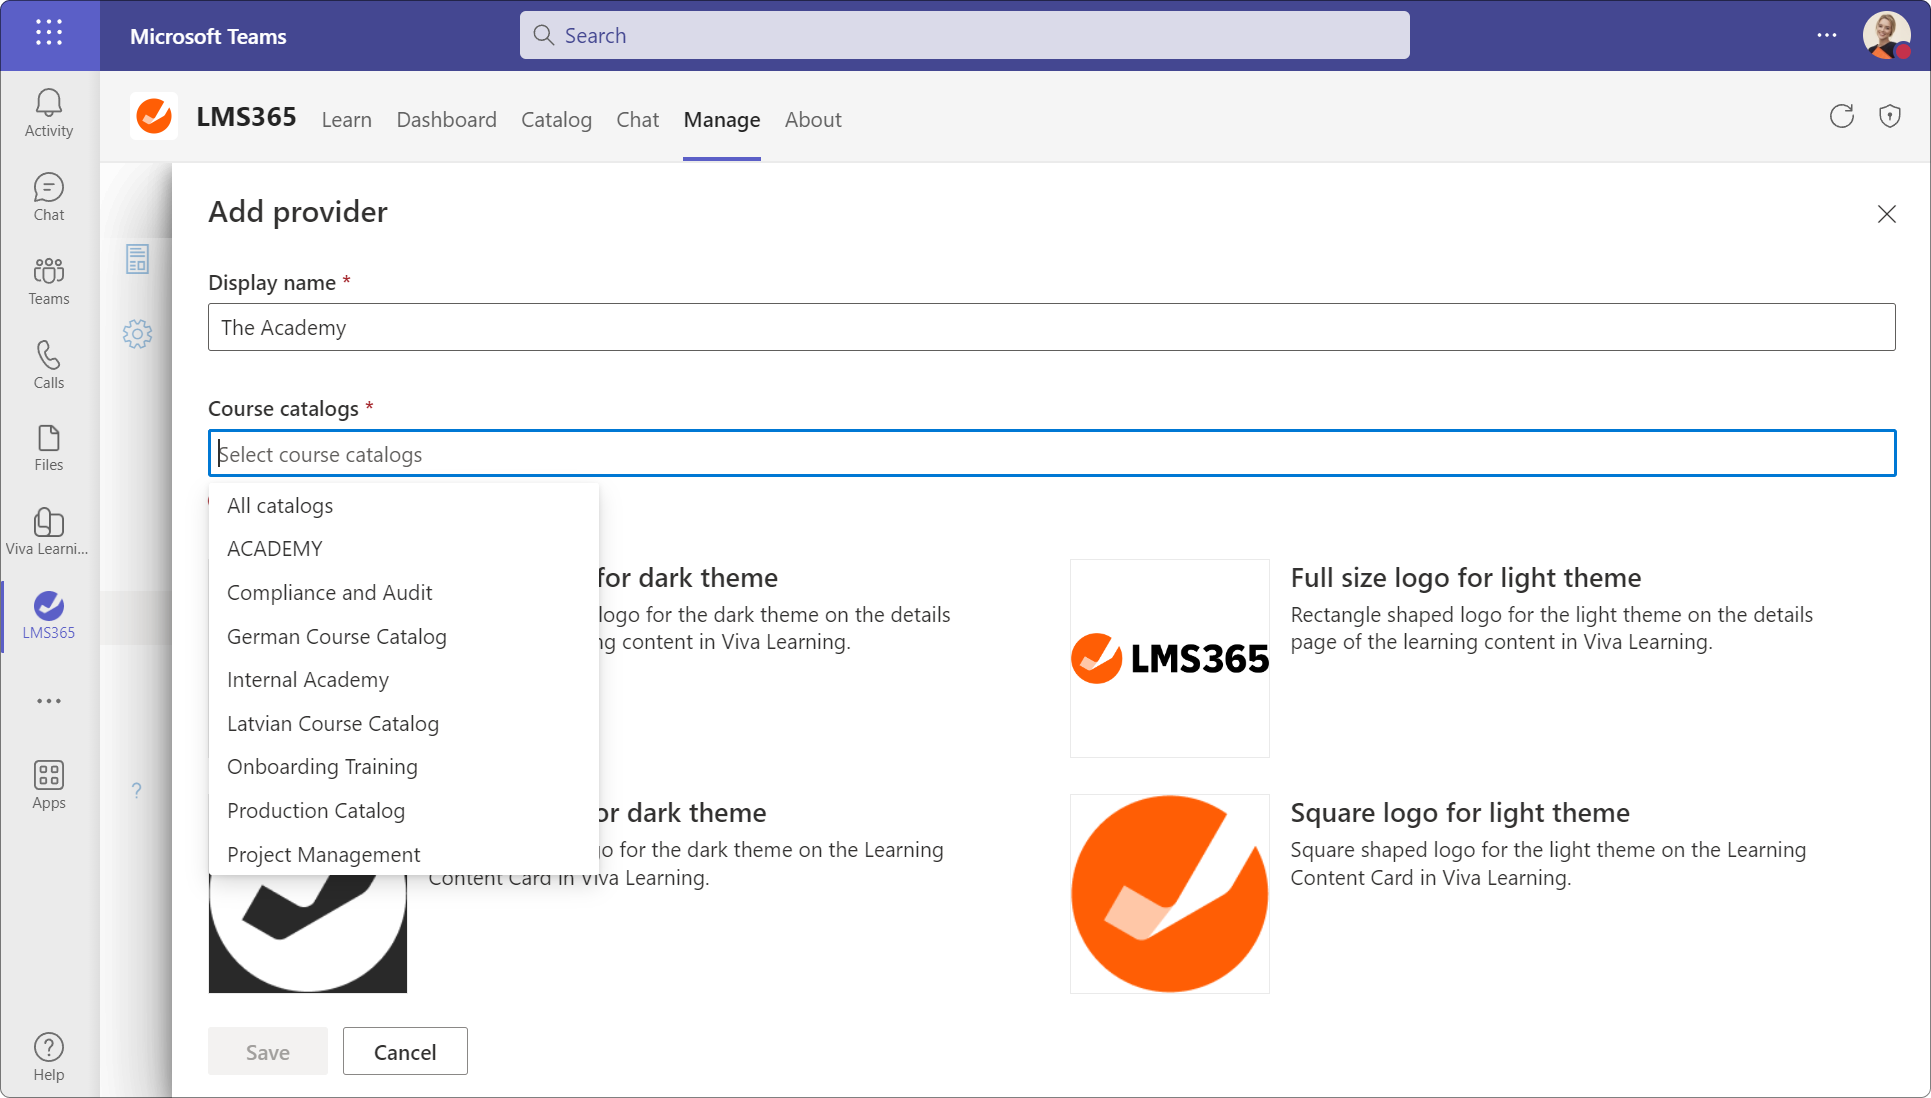The width and height of the screenshot is (1931, 1098).
Task: Pick Internal Academy from the list
Action: click(x=404, y=680)
